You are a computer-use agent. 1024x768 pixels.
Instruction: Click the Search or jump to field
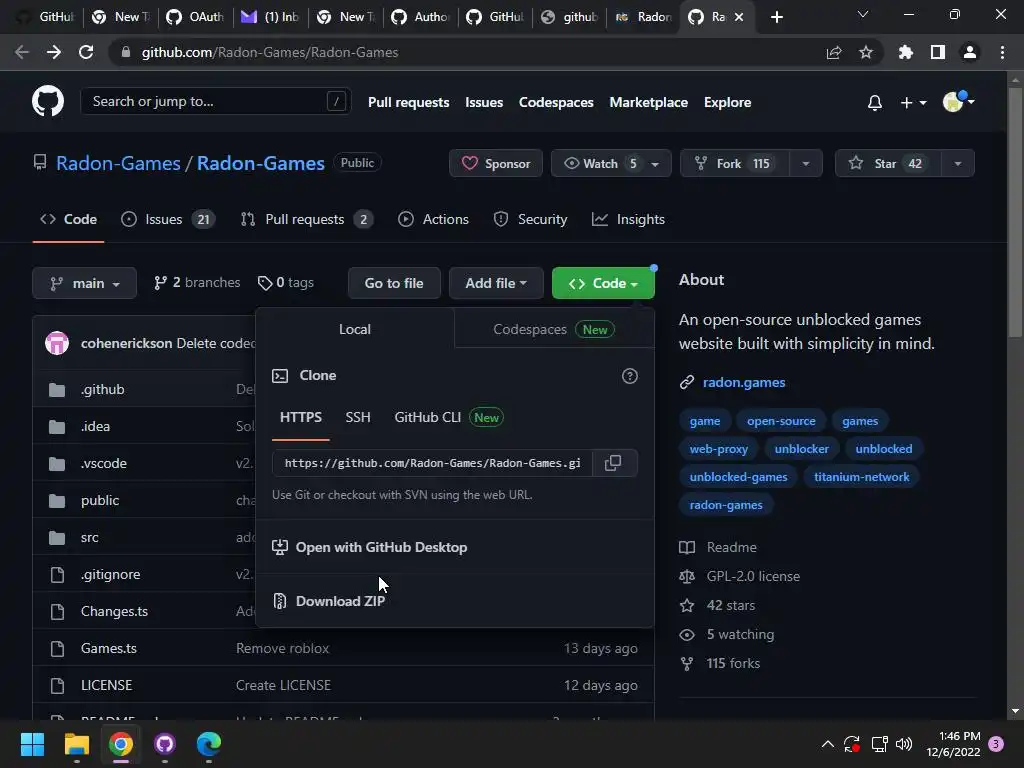coord(216,101)
